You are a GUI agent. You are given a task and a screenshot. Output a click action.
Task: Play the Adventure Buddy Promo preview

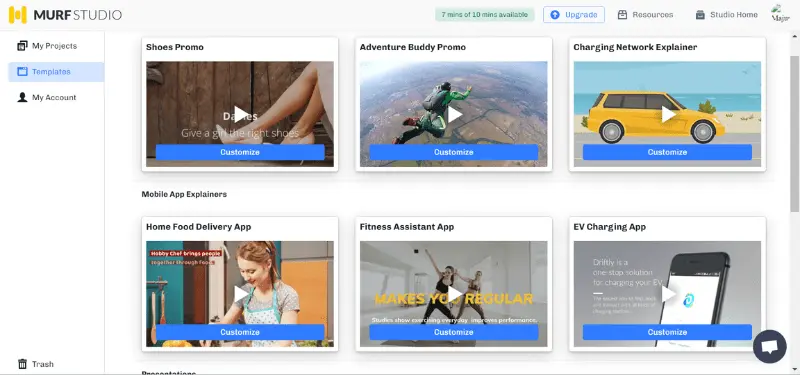454,114
